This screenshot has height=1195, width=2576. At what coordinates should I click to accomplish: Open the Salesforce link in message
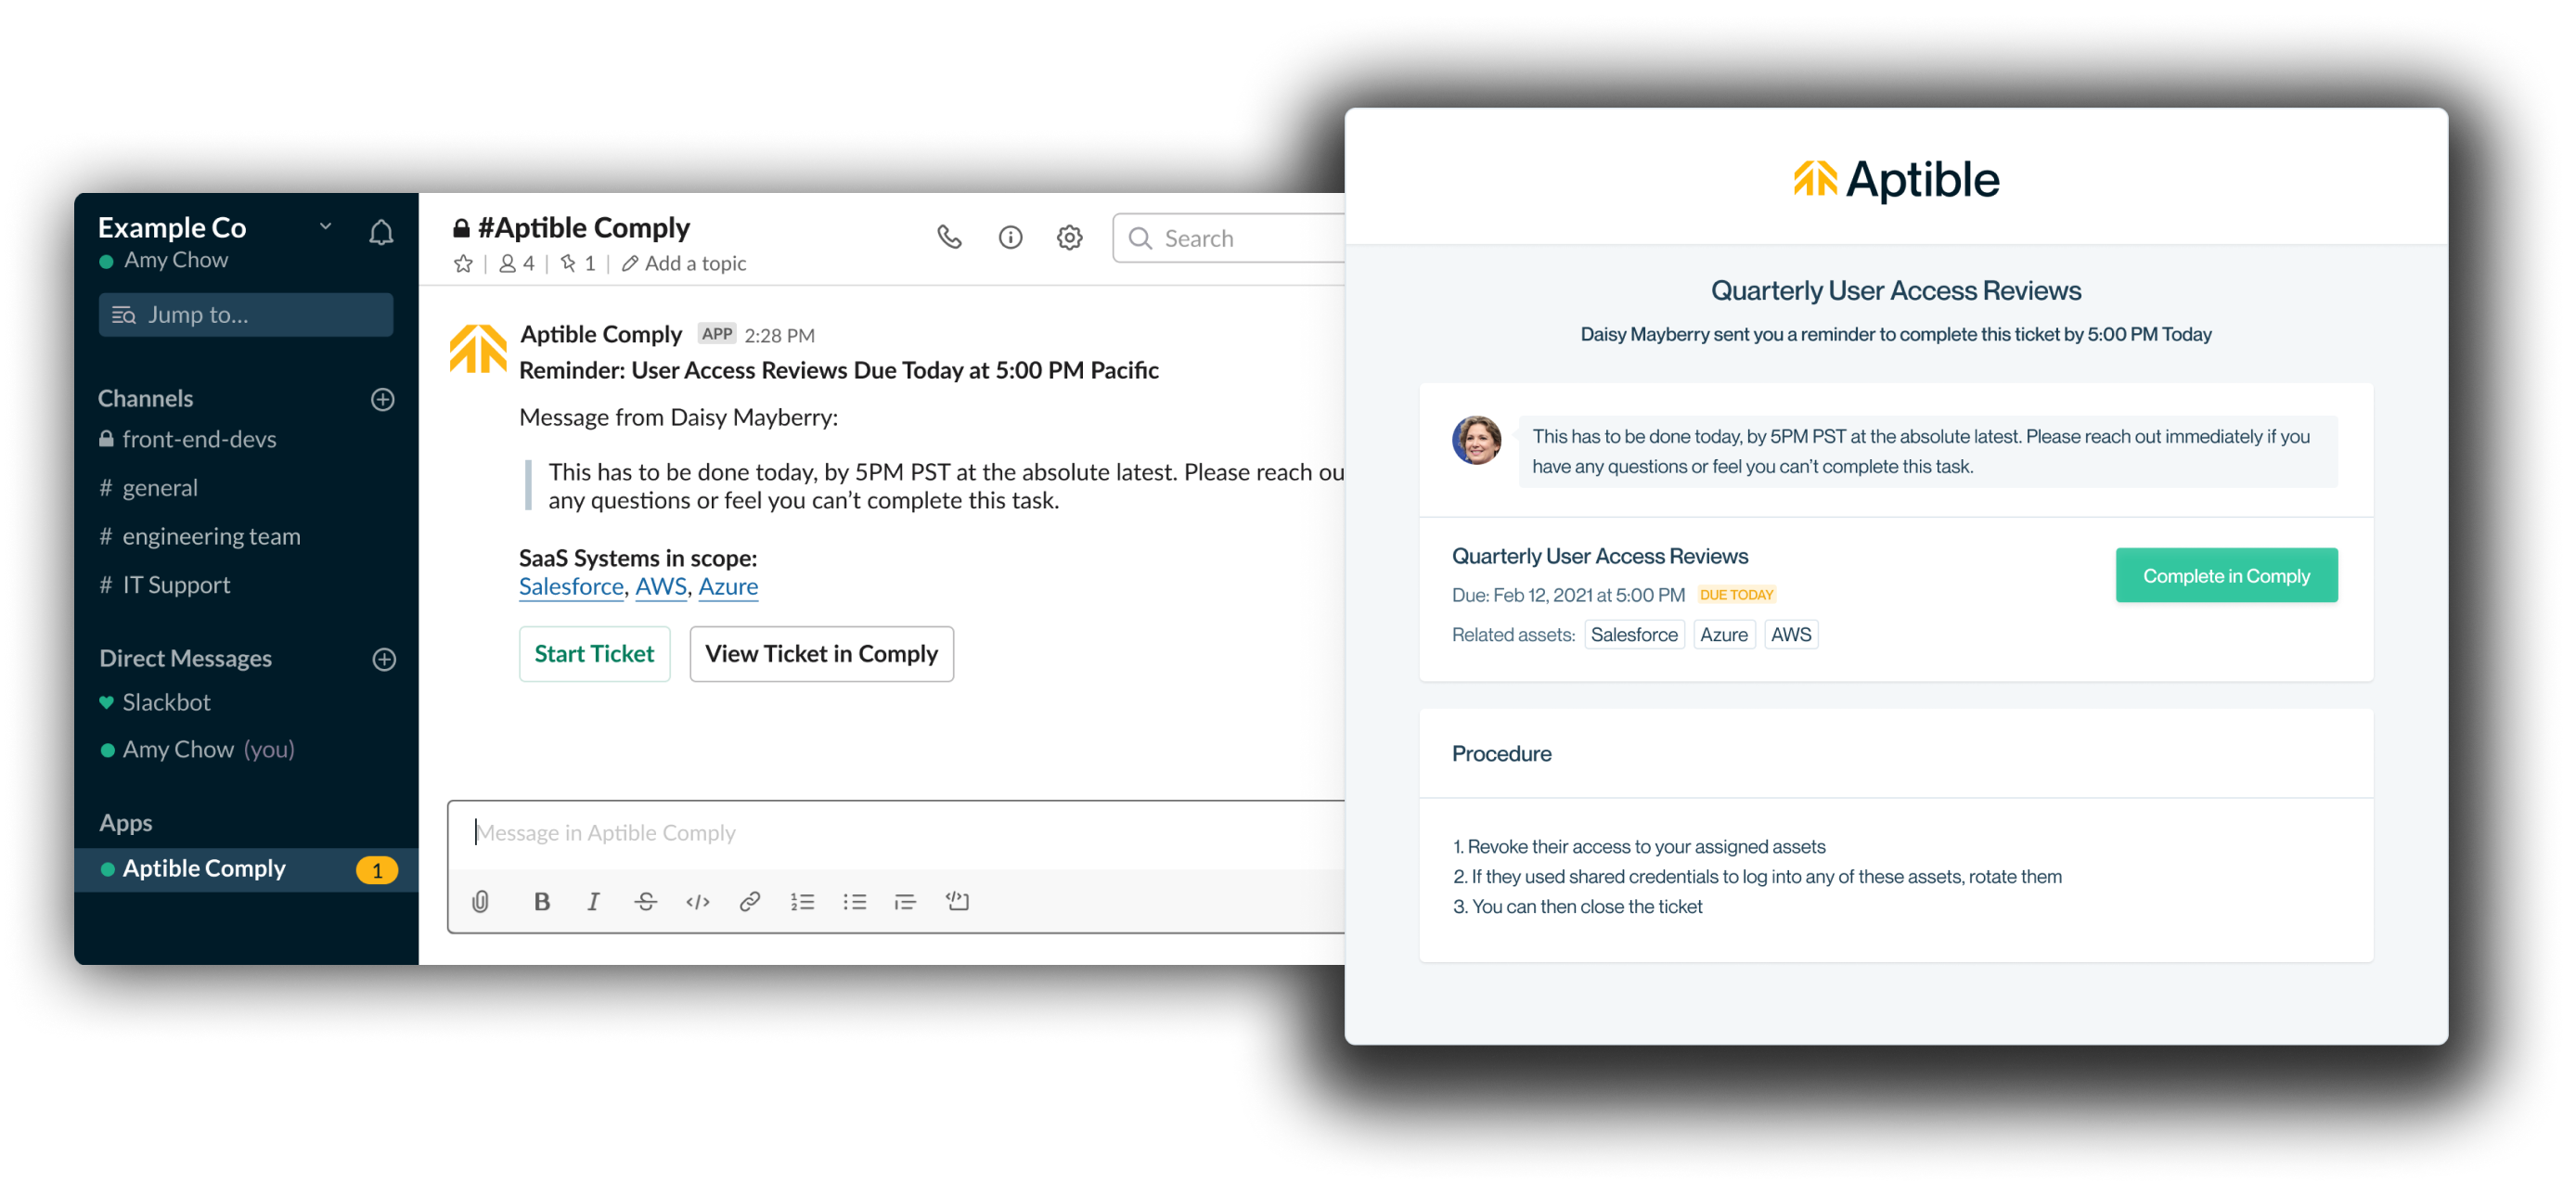(571, 587)
